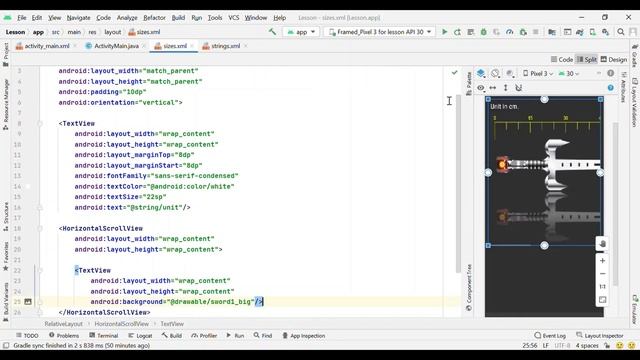Toggle the view options eye icon
This screenshot has width=640, height=360.
[x=481, y=88]
